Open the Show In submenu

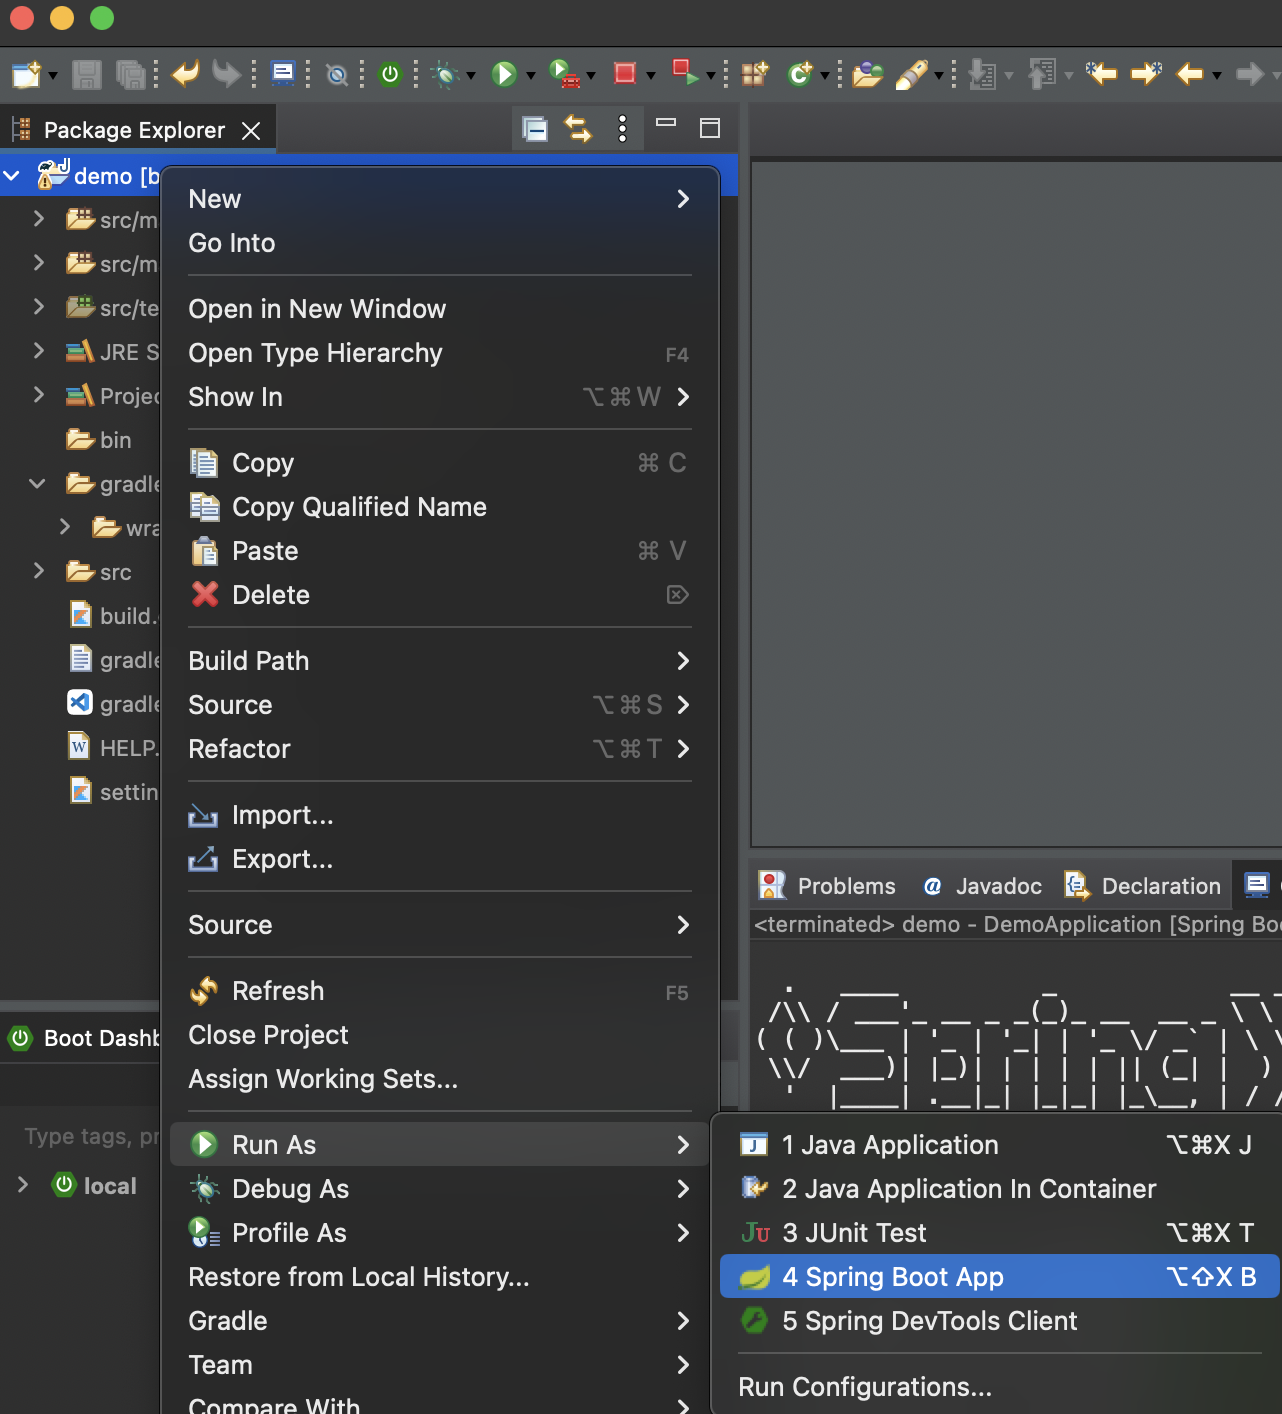click(440, 397)
